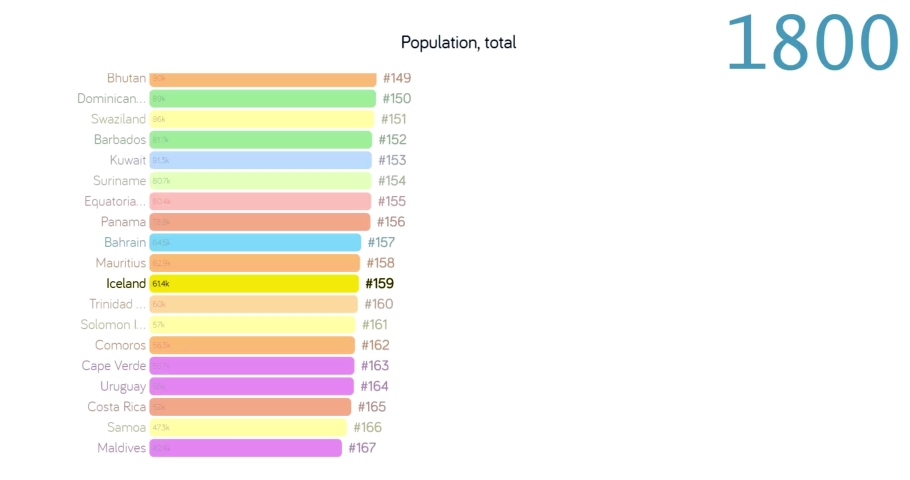Click the Costa Rica label
The height and width of the screenshot is (480, 910).
116,407
